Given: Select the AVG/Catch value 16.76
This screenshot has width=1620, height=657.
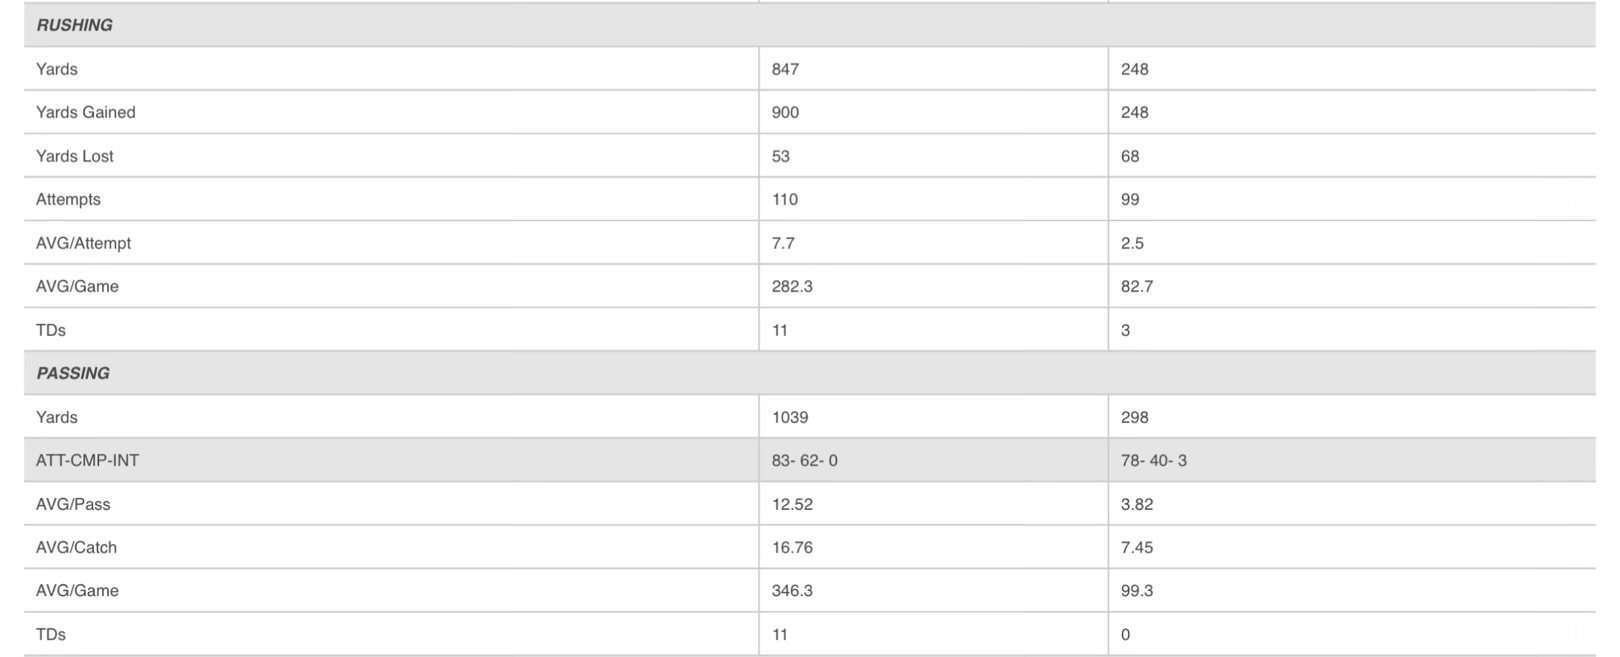Looking at the screenshot, I should point(794,547).
